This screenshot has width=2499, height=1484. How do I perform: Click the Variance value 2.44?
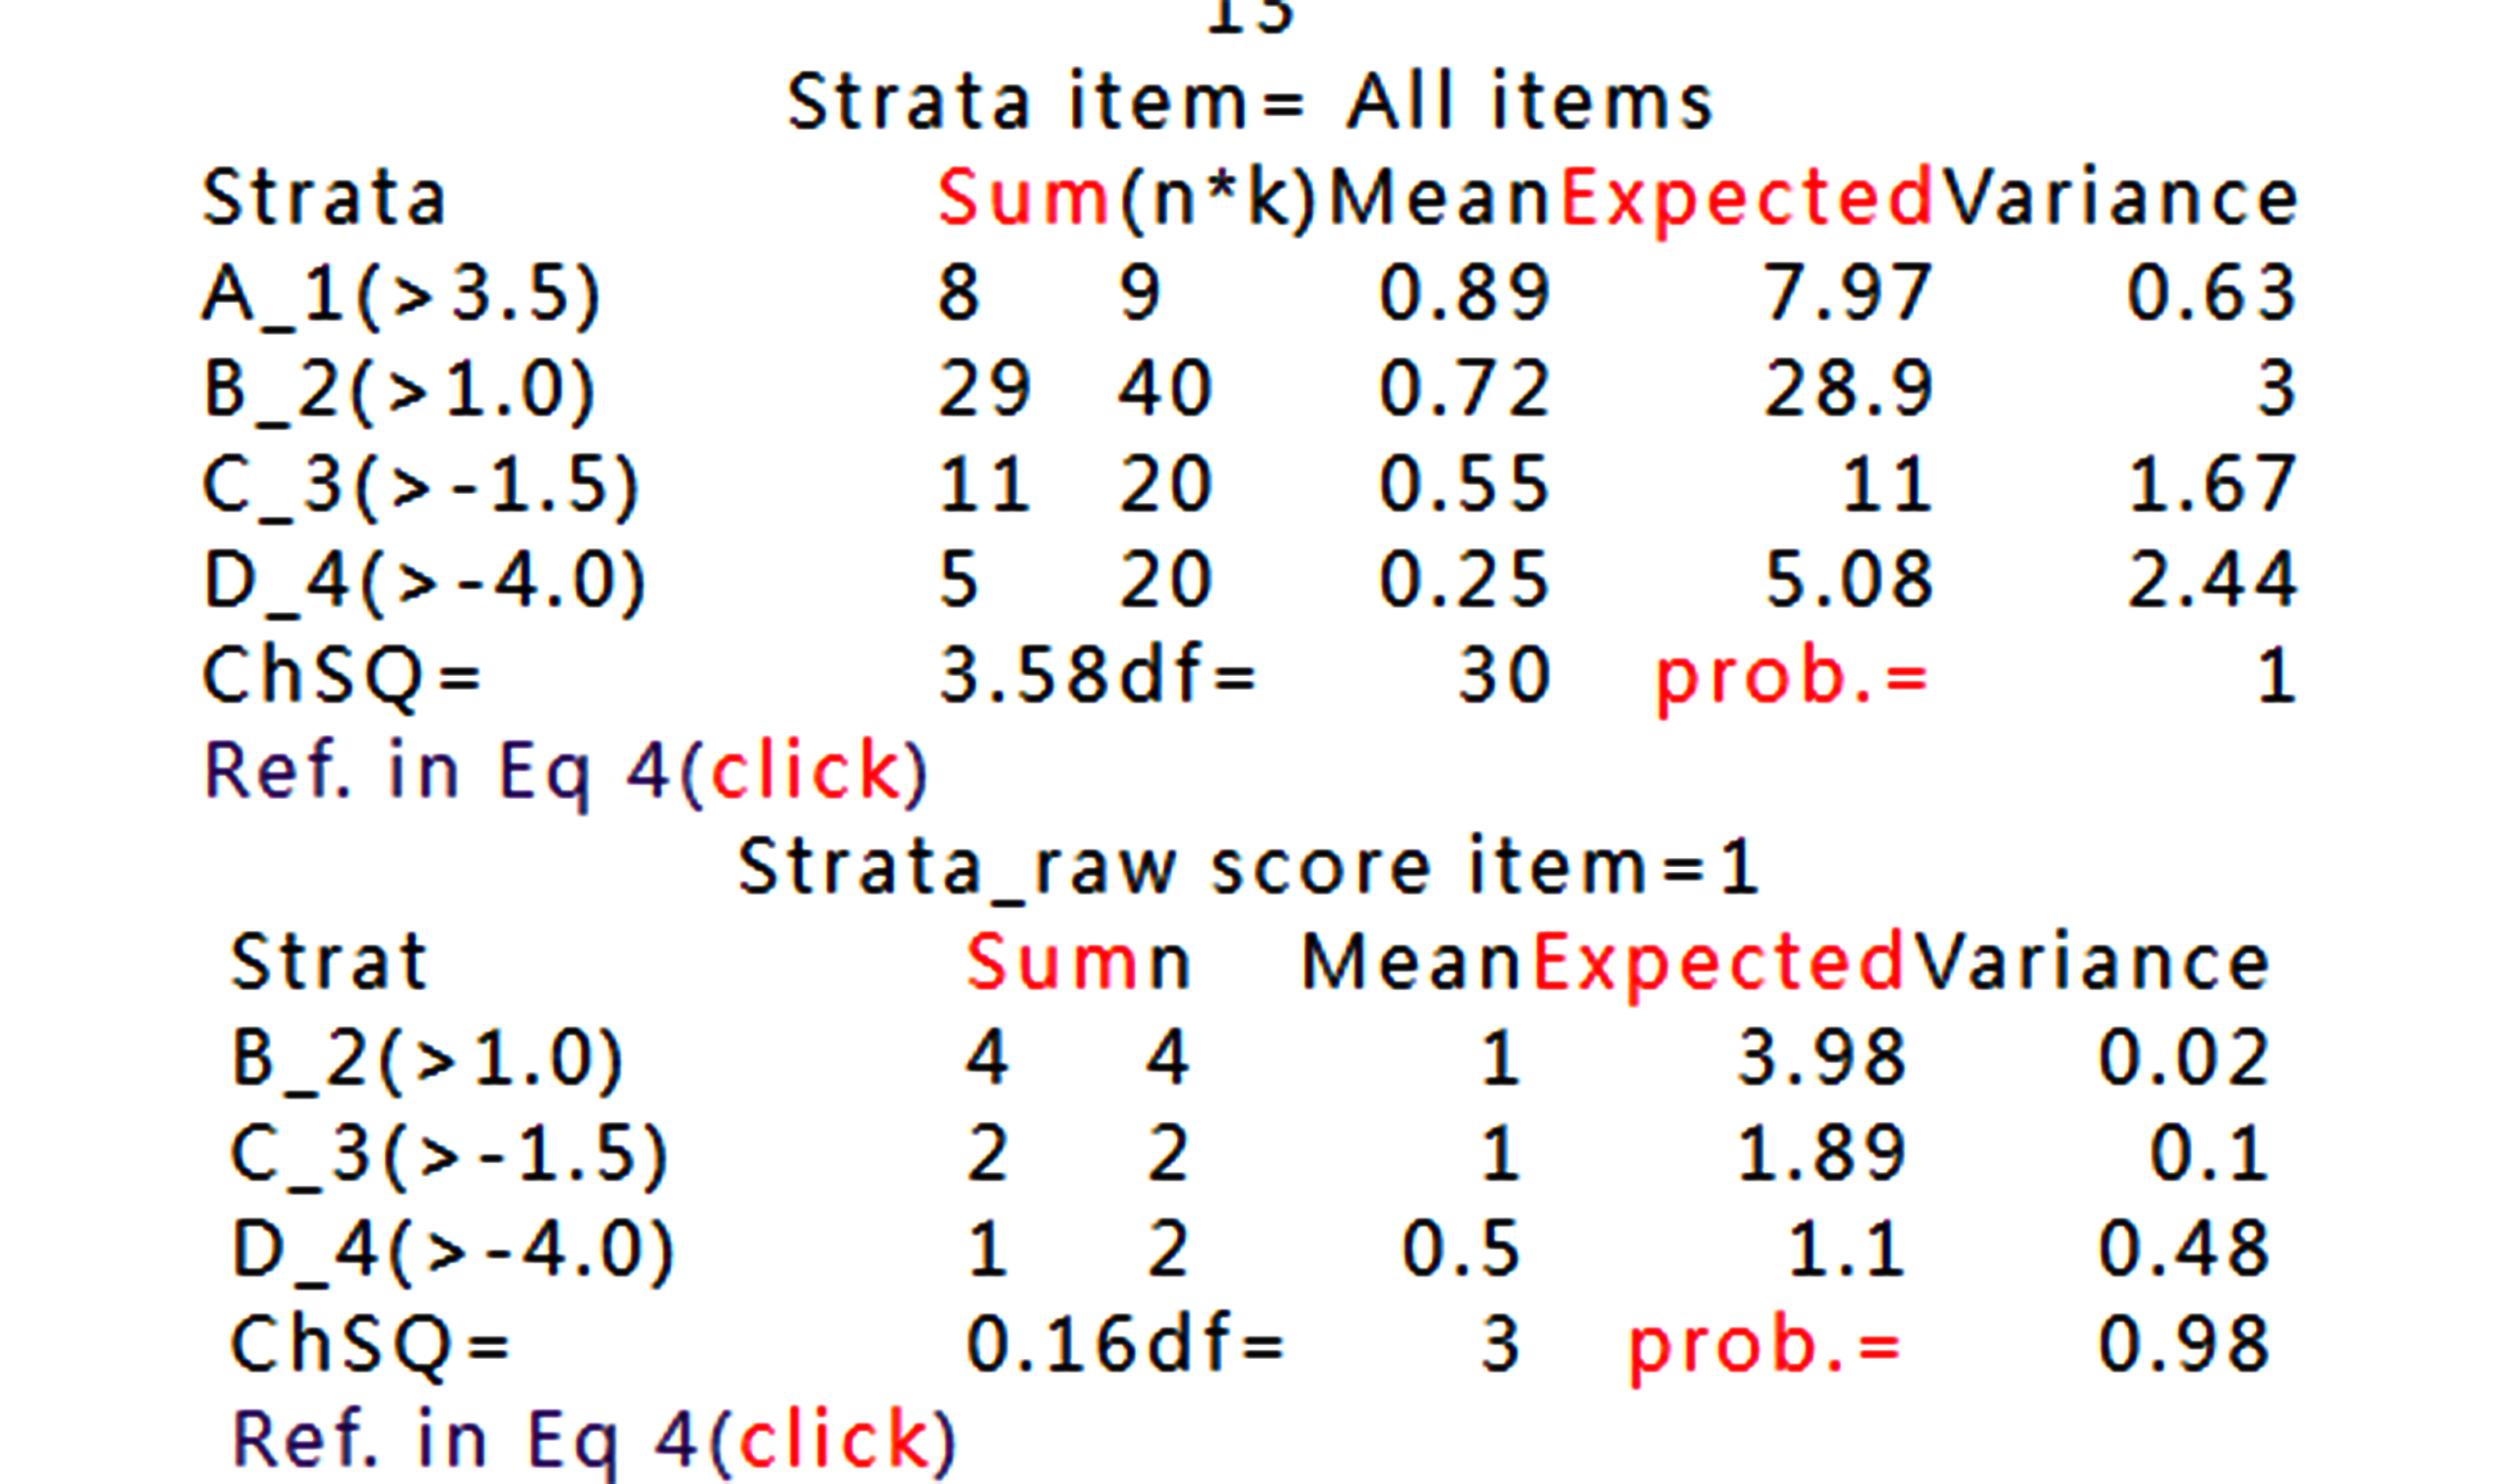point(2211,580)
